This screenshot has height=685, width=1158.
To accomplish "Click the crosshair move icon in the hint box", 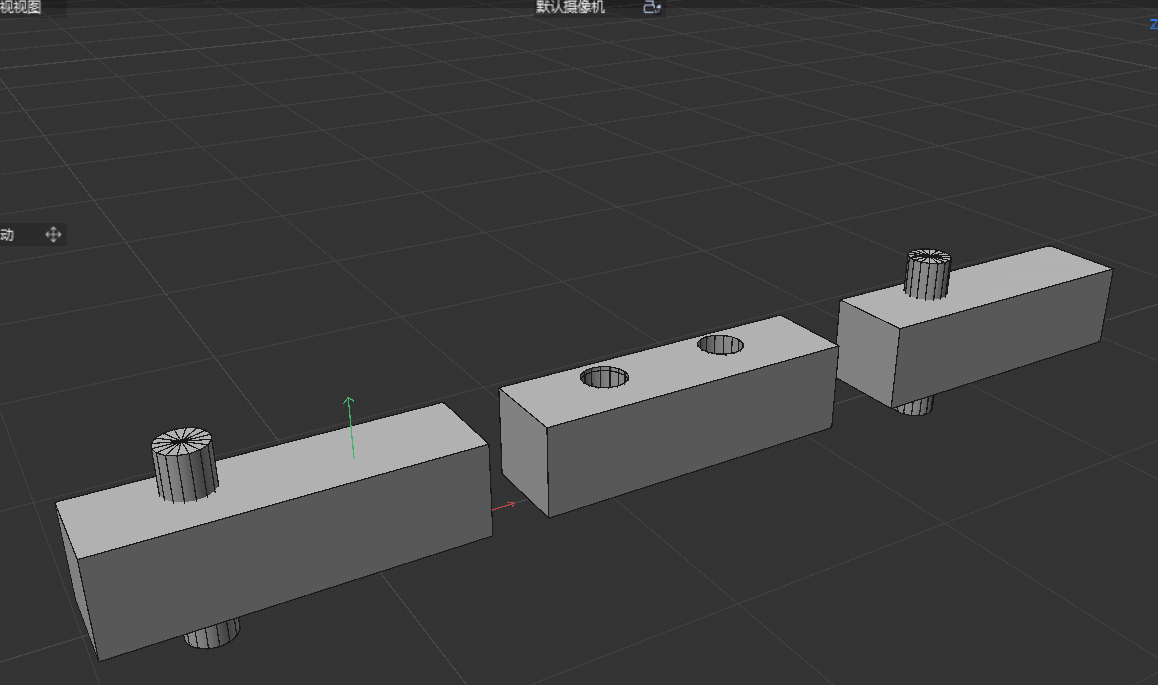I will click(x=54, y=234).
